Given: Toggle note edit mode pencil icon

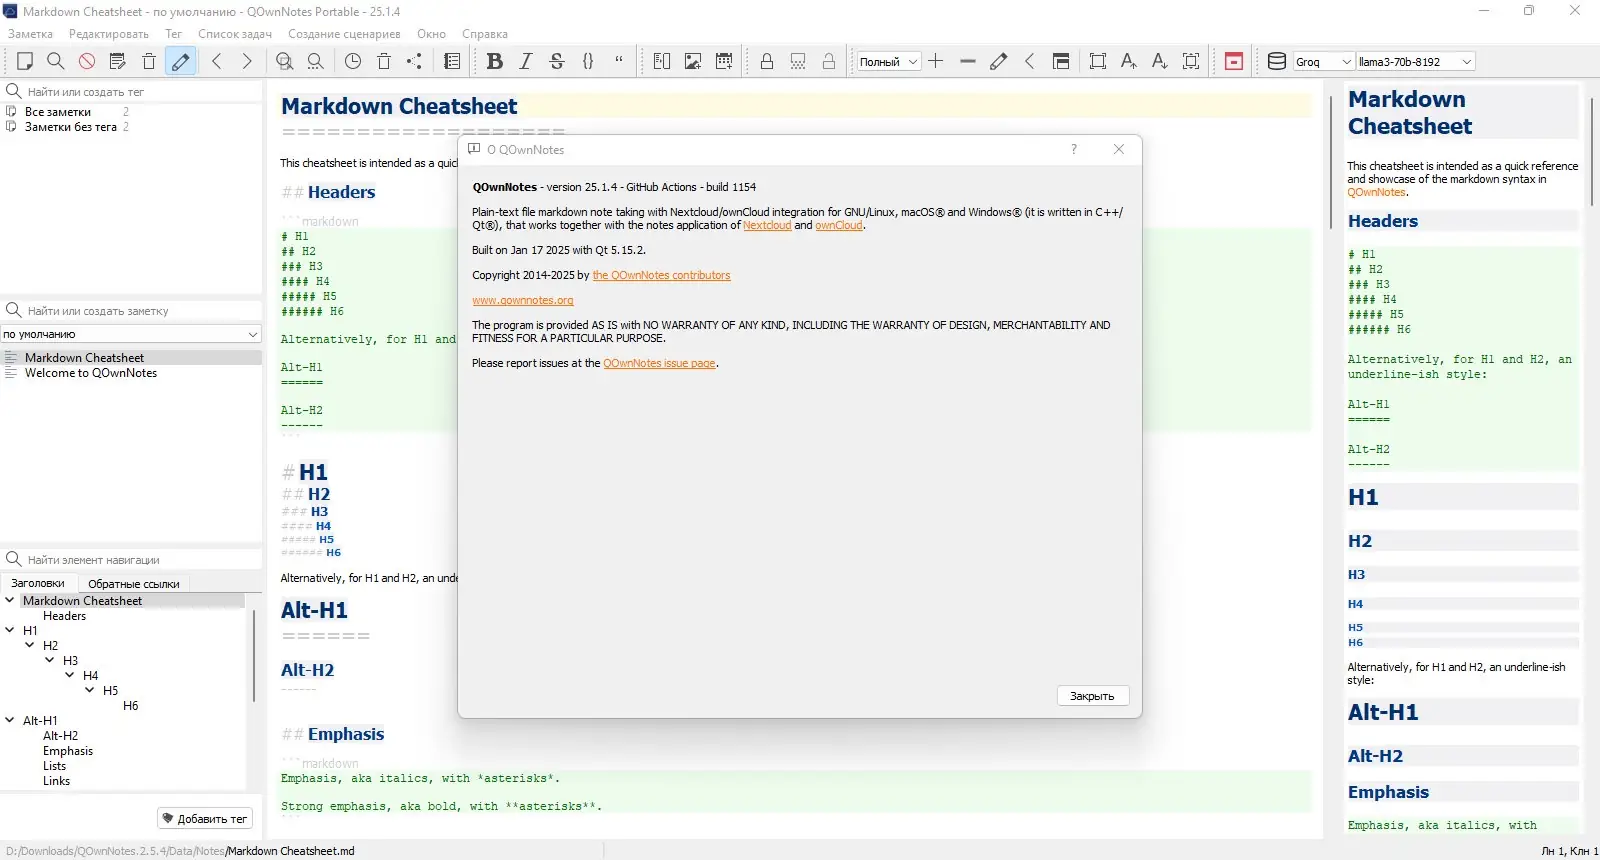Looking at the screenshot, I should pos(180,61).
